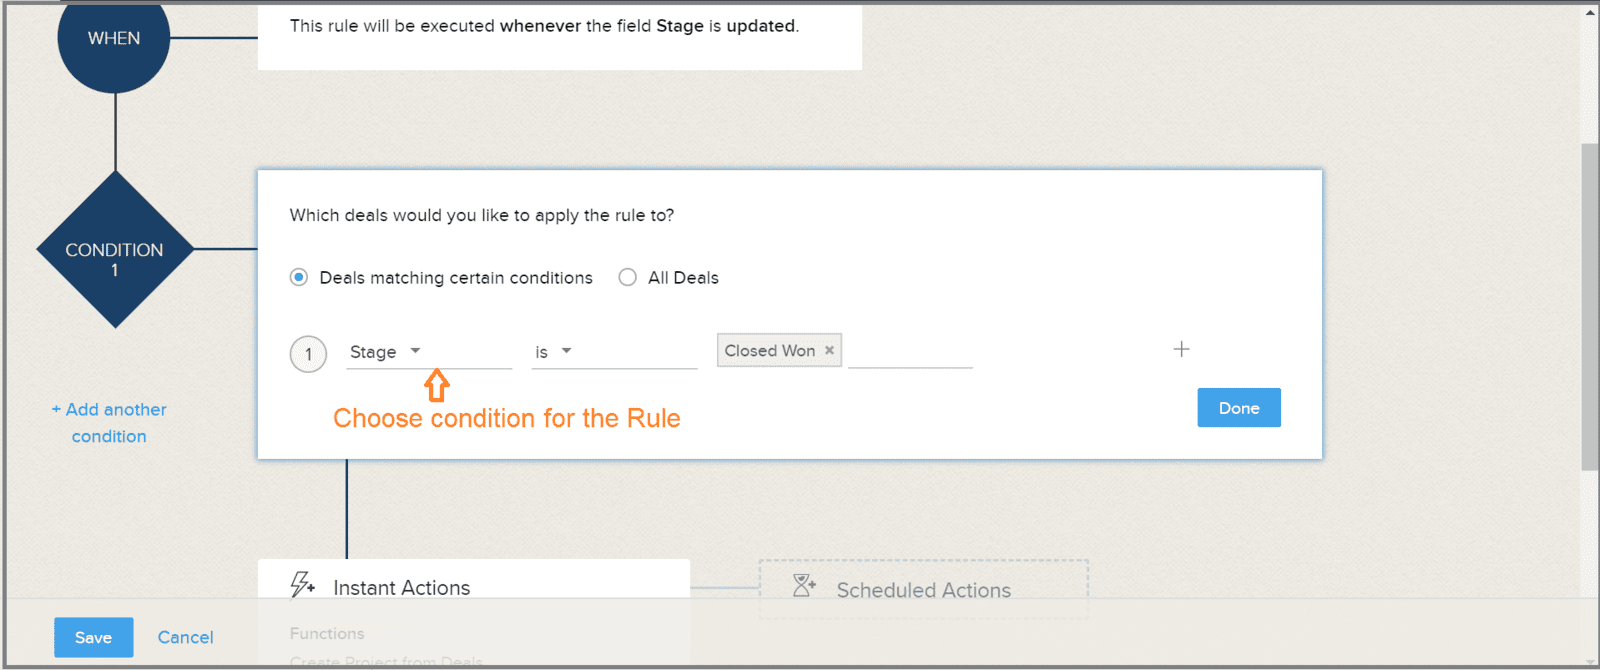Click the Cancel link
1600x670 pixels.
coord(186,637)
